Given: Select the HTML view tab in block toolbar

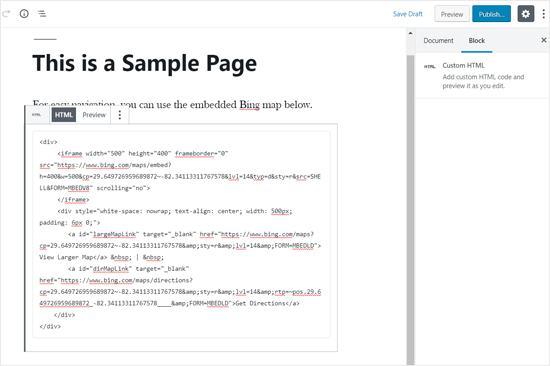Looking at the screenshot, I should tap(64, 115).
